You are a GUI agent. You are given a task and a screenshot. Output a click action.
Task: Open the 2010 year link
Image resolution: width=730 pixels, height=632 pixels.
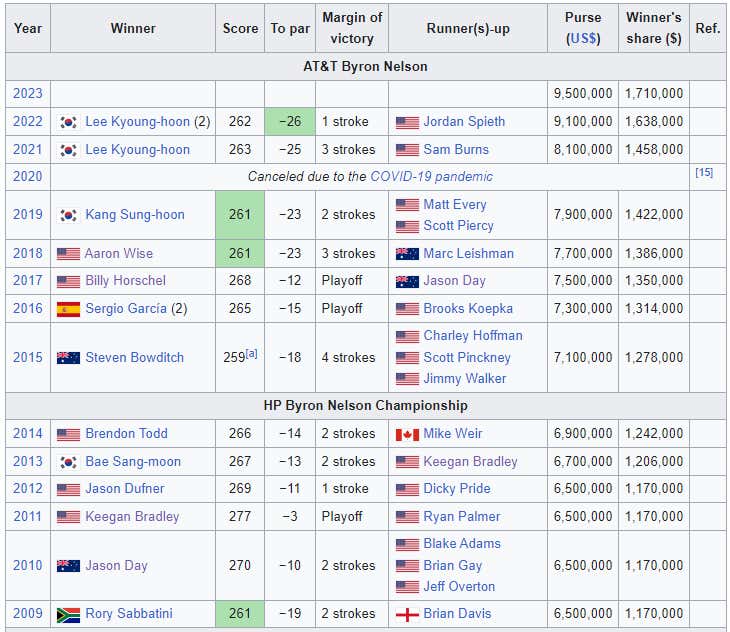[x=27, y=565]
